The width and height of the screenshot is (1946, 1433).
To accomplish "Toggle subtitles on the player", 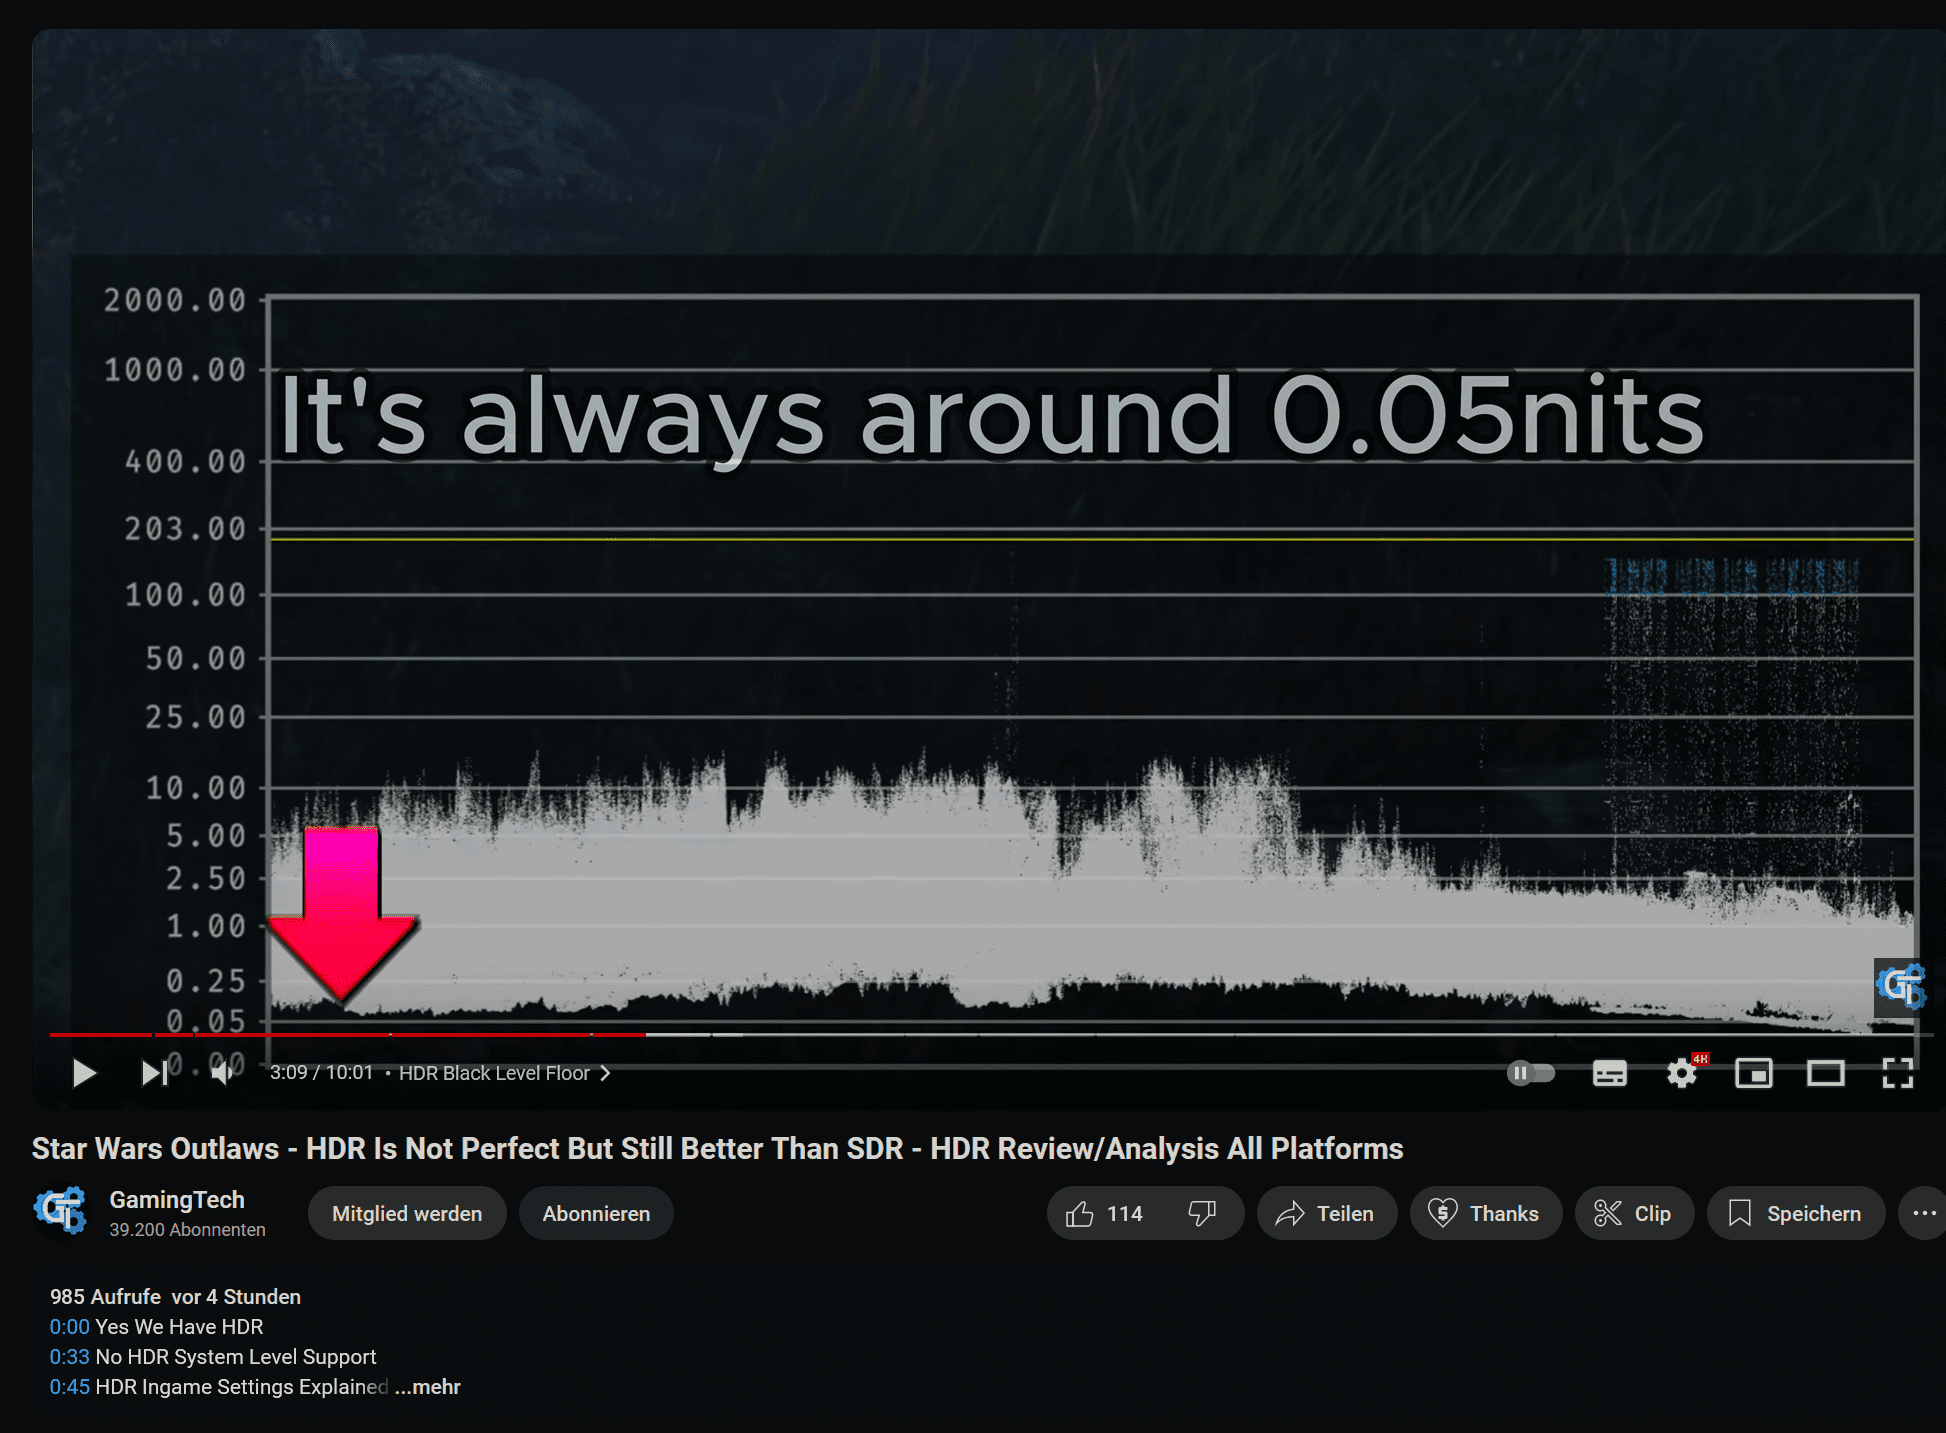I will [1609, 1073].
